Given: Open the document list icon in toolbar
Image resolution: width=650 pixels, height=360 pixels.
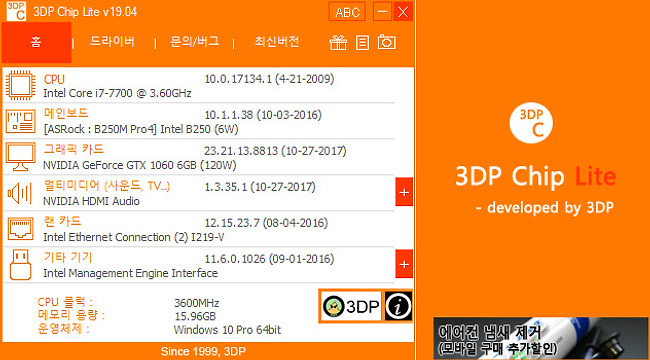Looking at the screenshot, I should click(362, 42).
